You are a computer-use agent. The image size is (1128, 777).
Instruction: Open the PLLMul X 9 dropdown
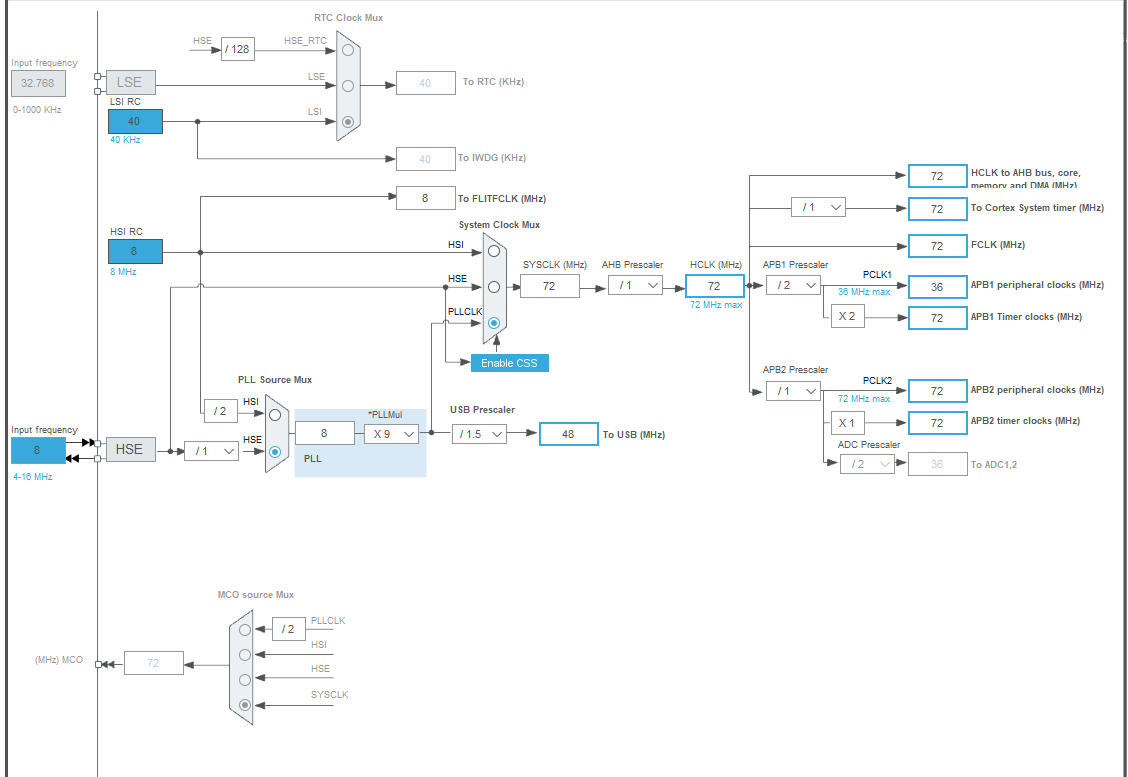391,434
